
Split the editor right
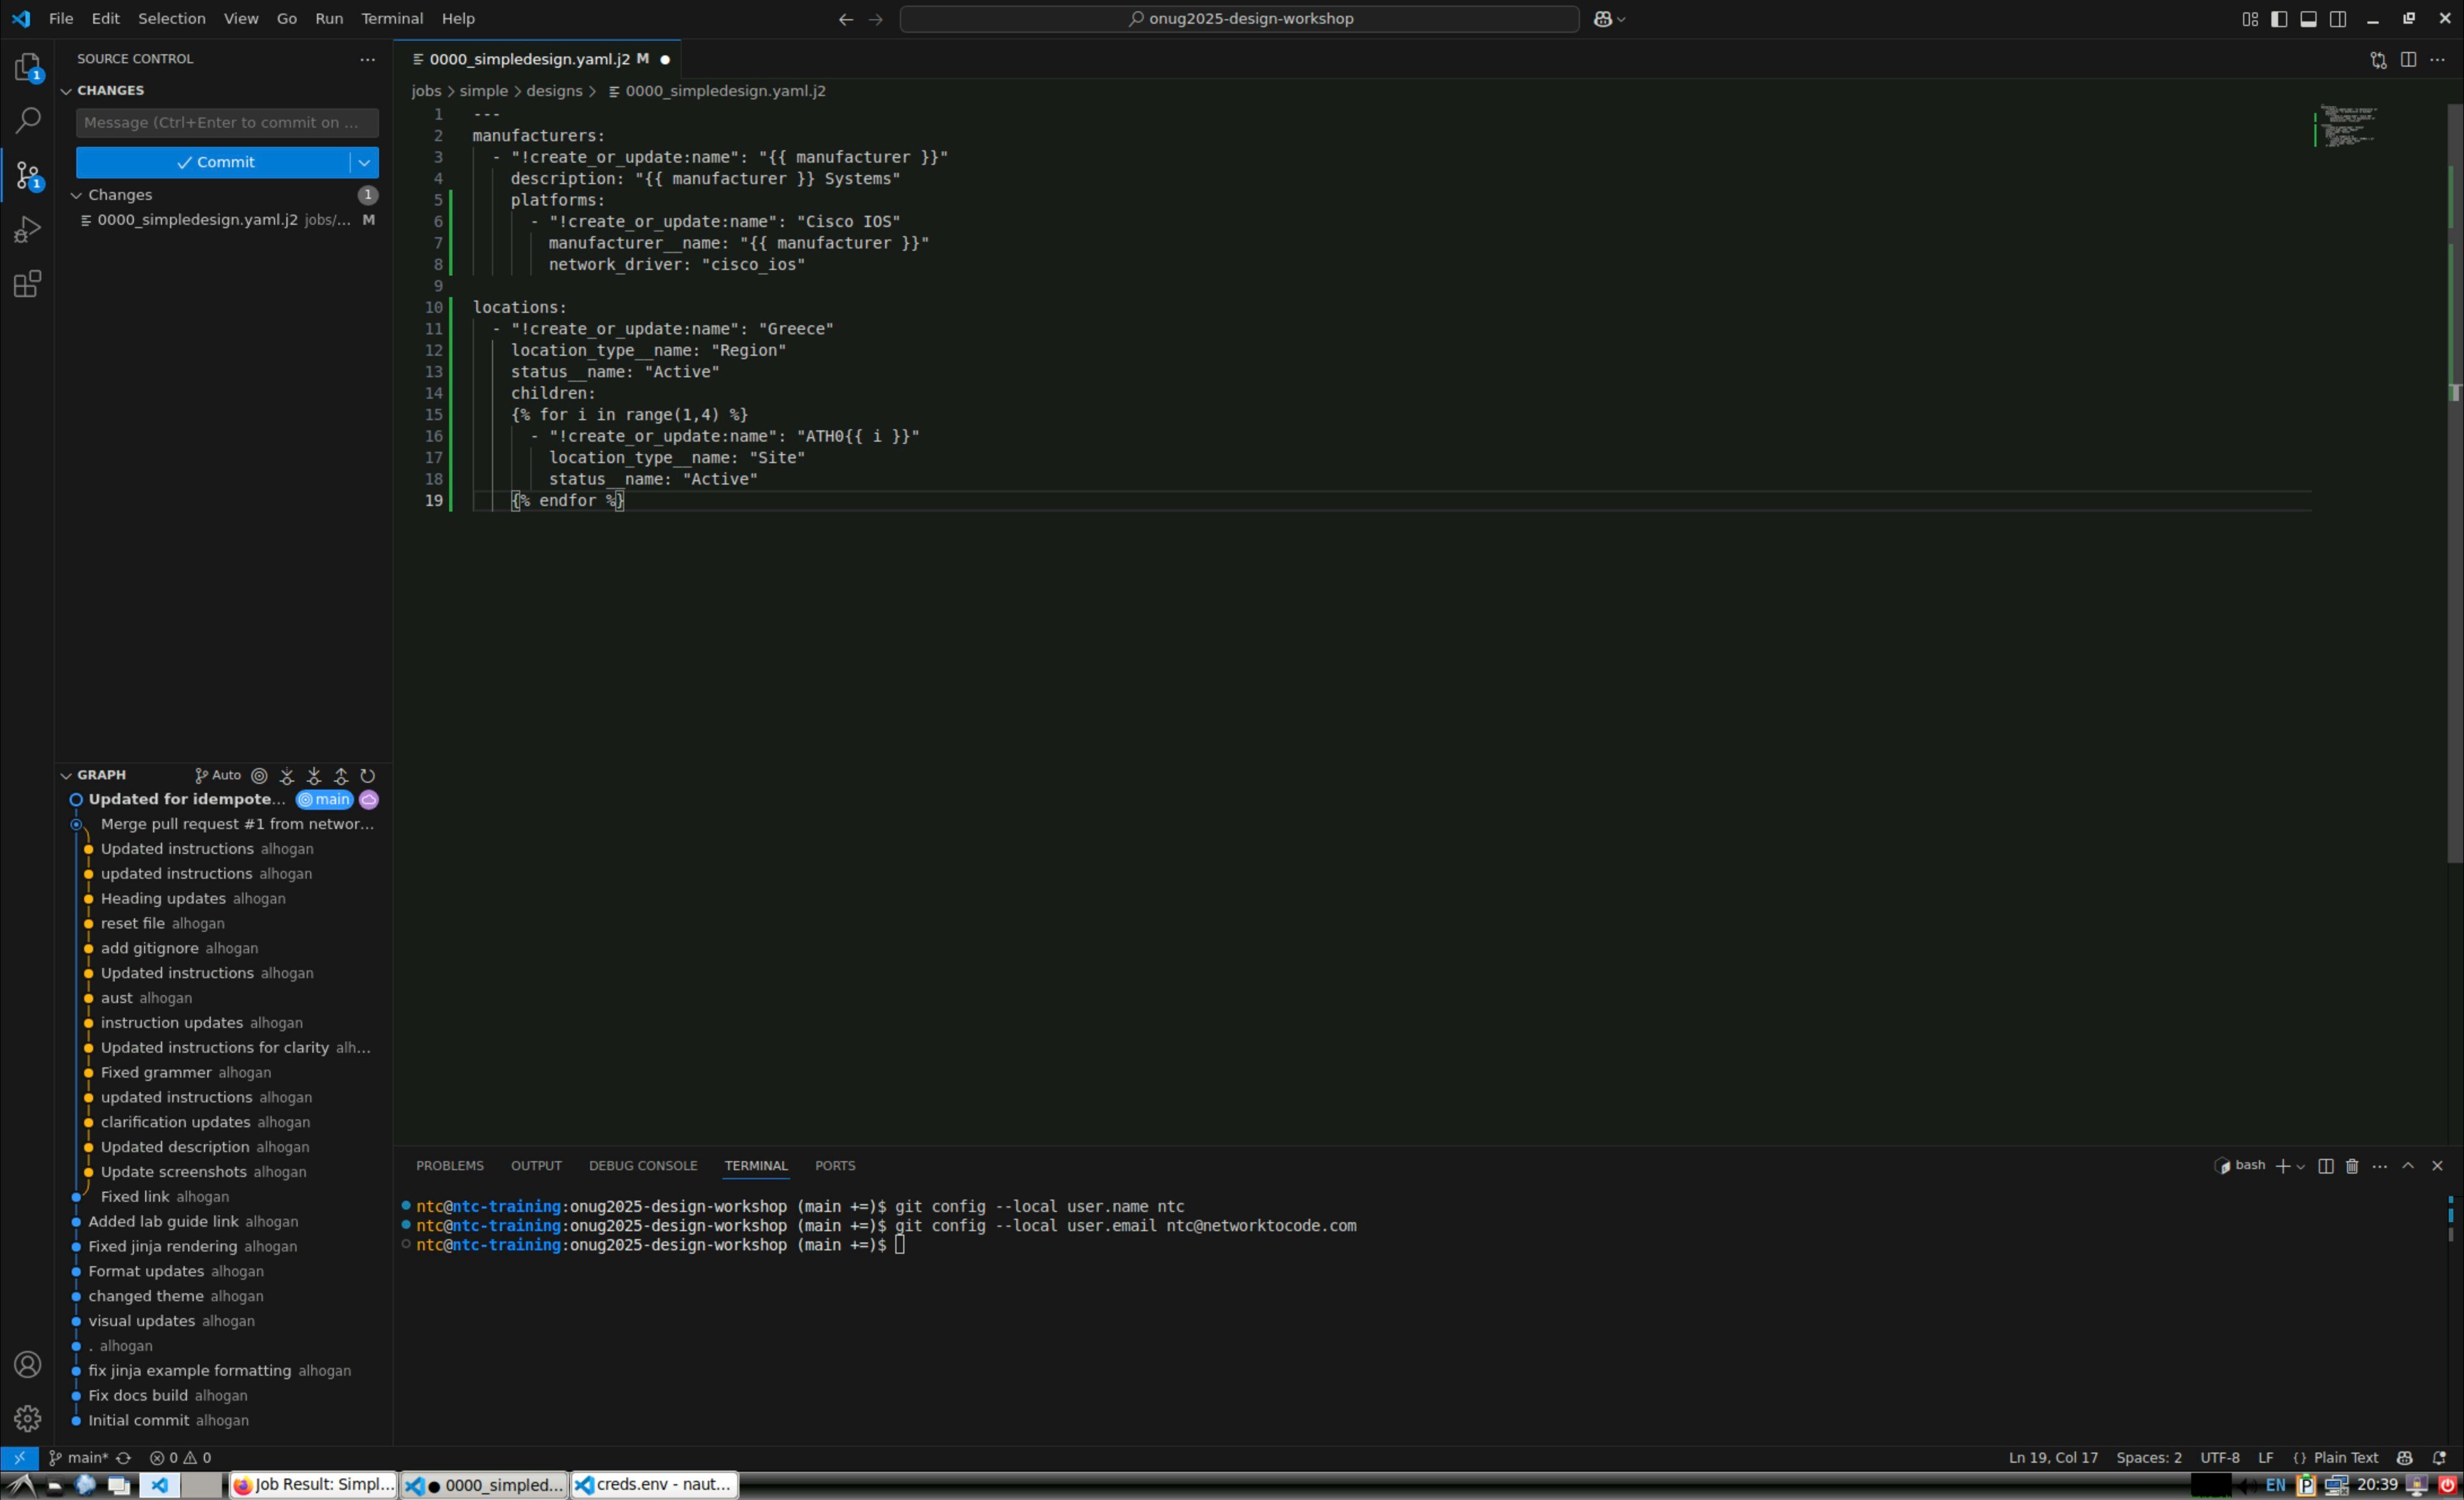(2408, 60)
